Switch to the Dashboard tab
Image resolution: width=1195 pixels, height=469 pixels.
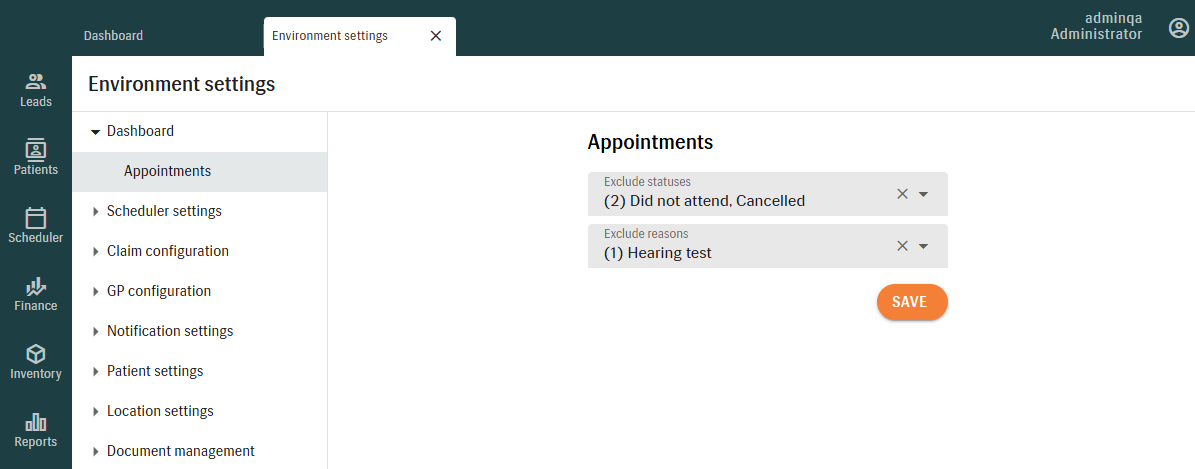[113, 36]
